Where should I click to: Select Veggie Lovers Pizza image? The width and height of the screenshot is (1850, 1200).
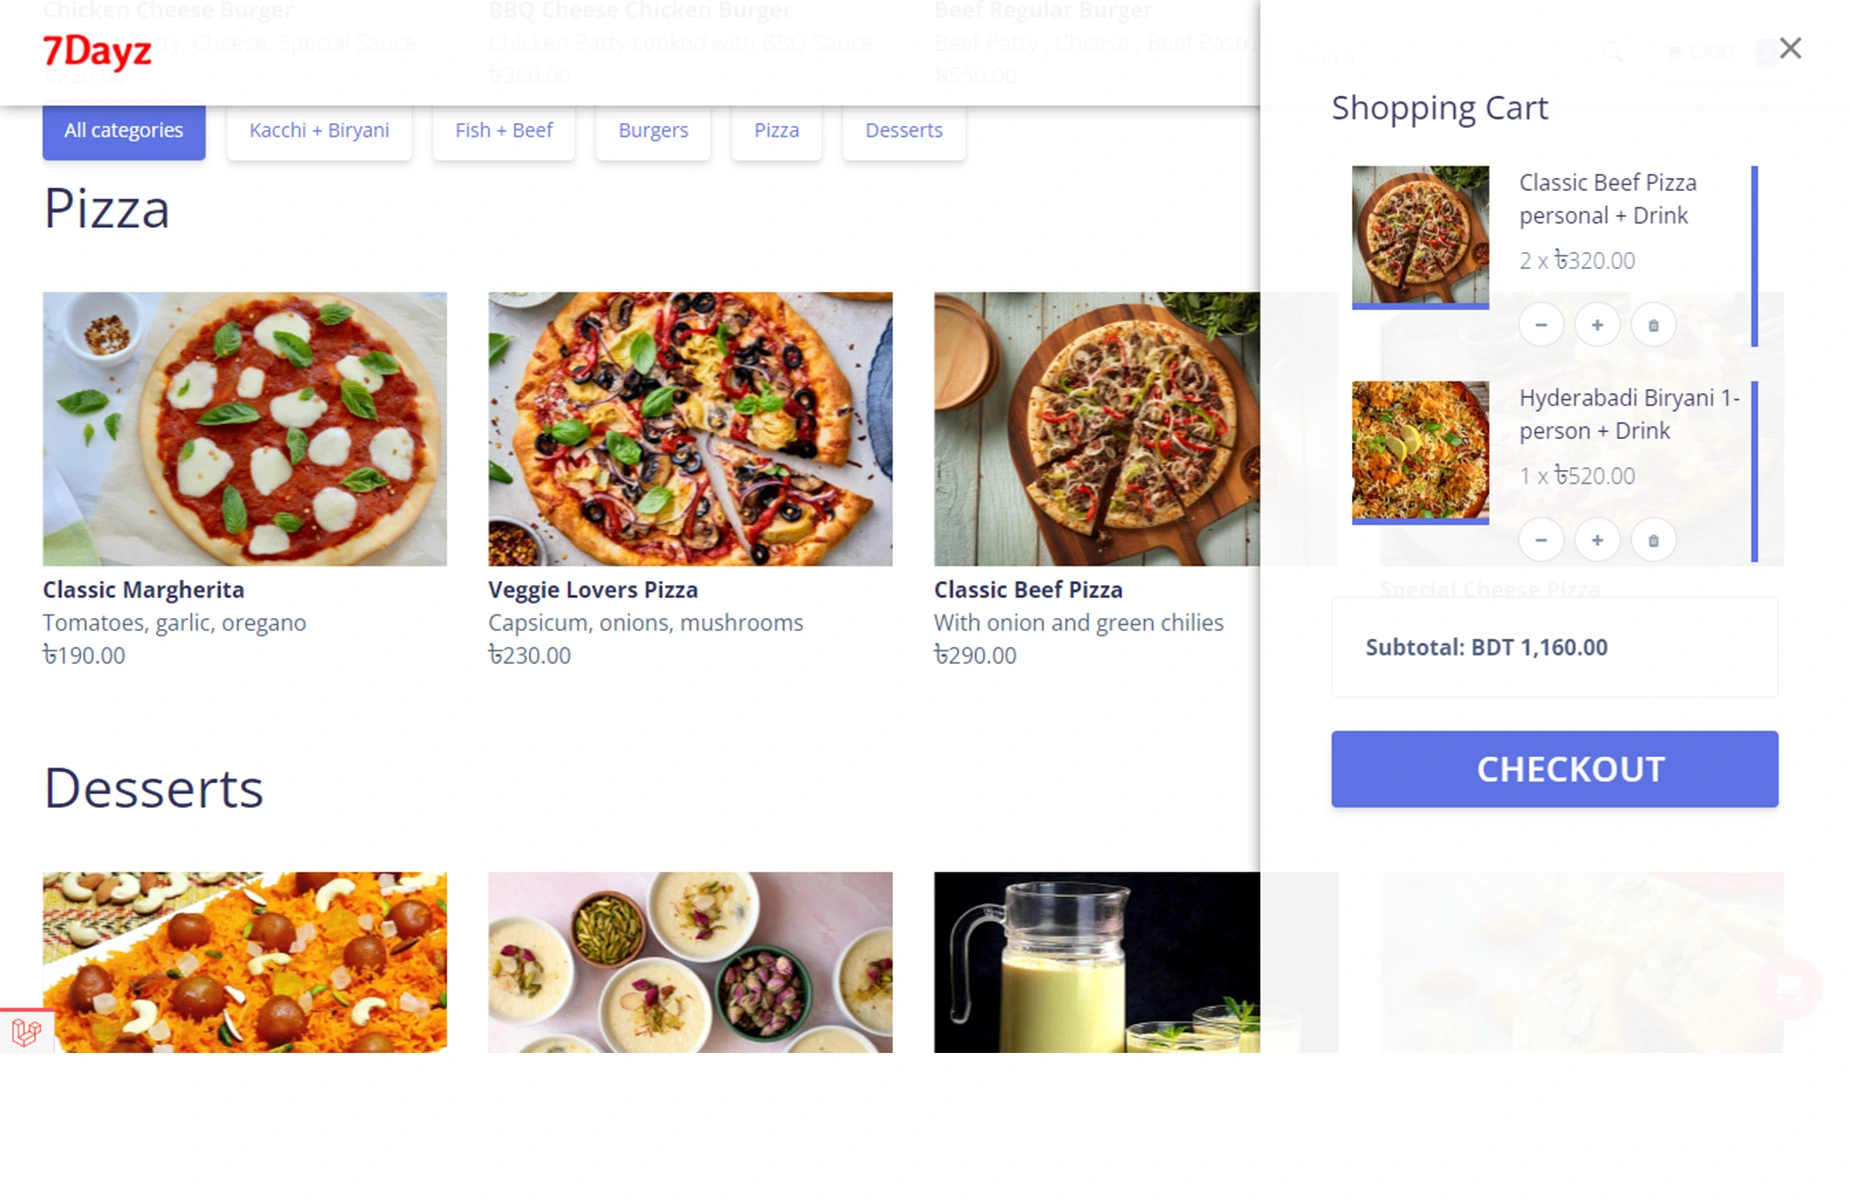690,429
